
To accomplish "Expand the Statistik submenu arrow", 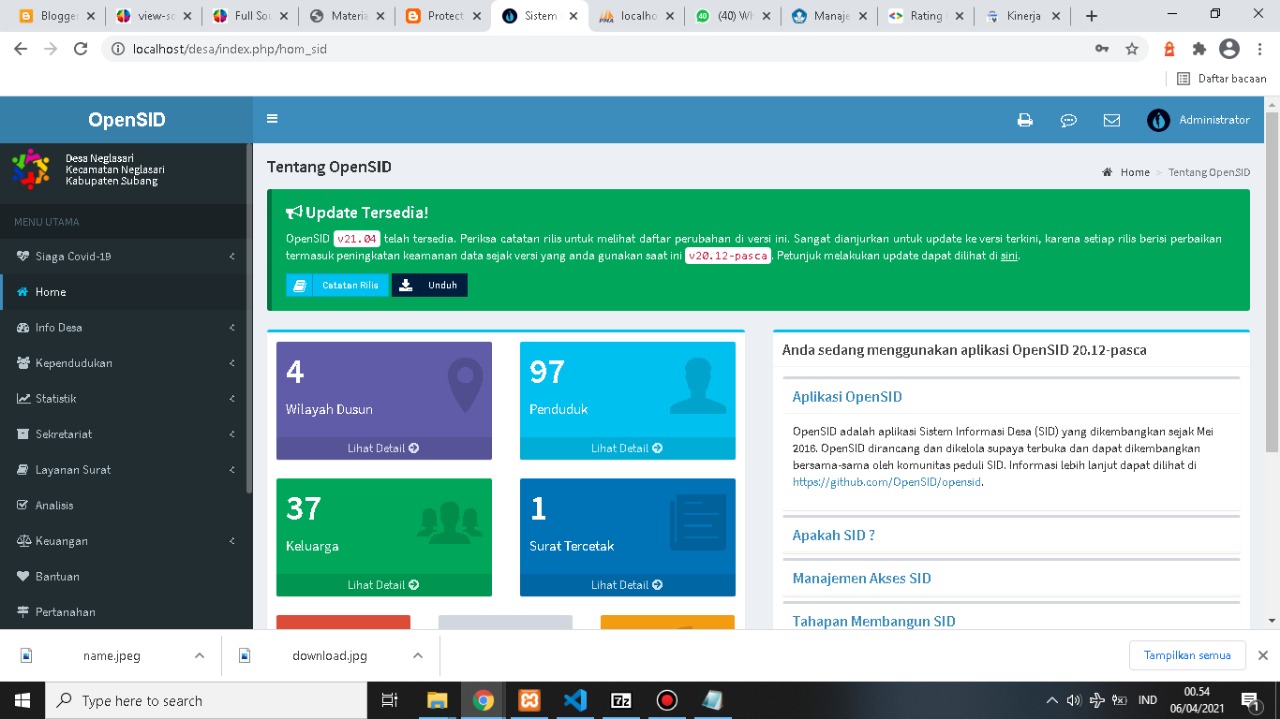I will click(x=232, y=398).
